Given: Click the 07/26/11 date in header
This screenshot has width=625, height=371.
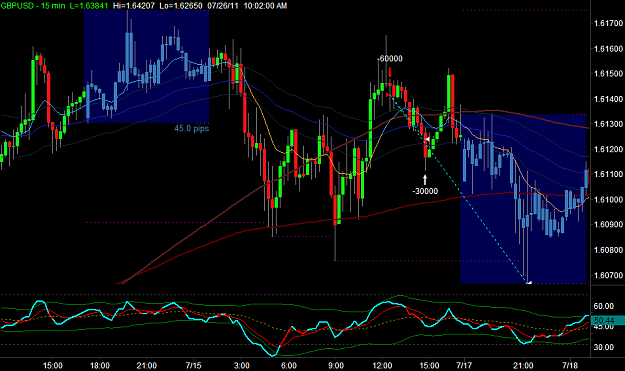Looking at the screenshot, I should [222, 6].
